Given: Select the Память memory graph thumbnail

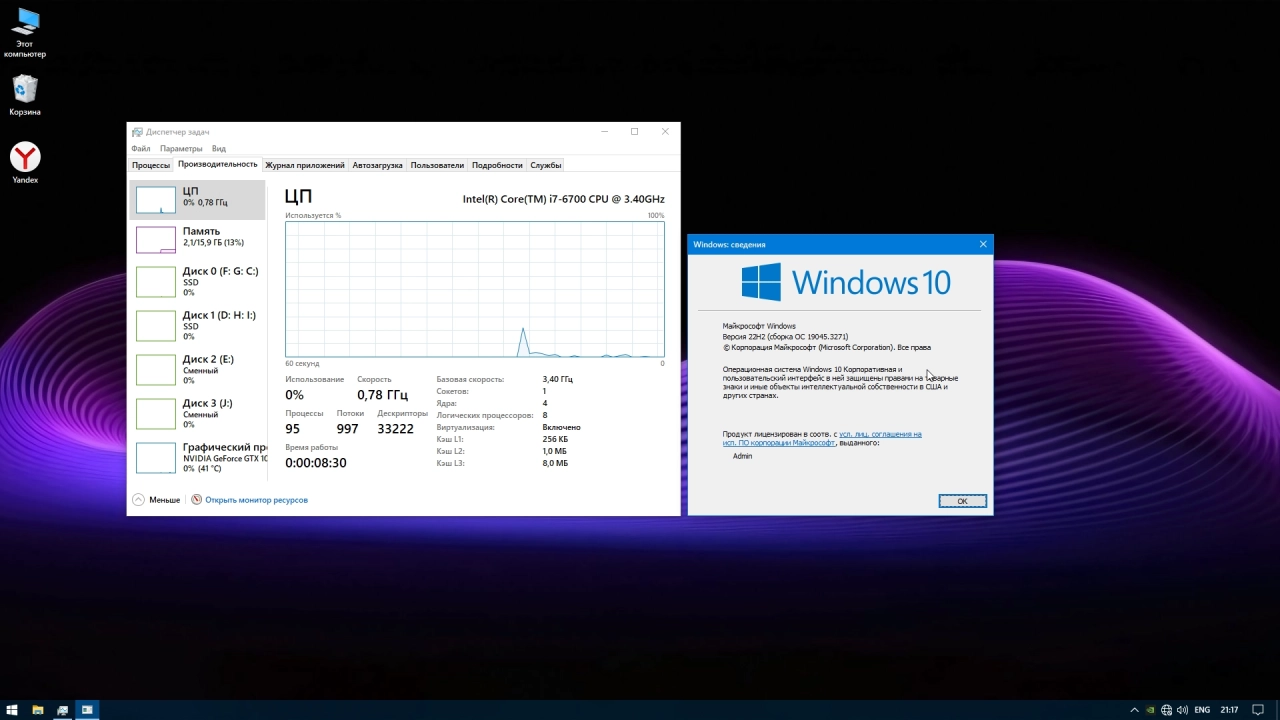Looking at the screenshot, I should [156, 239].
